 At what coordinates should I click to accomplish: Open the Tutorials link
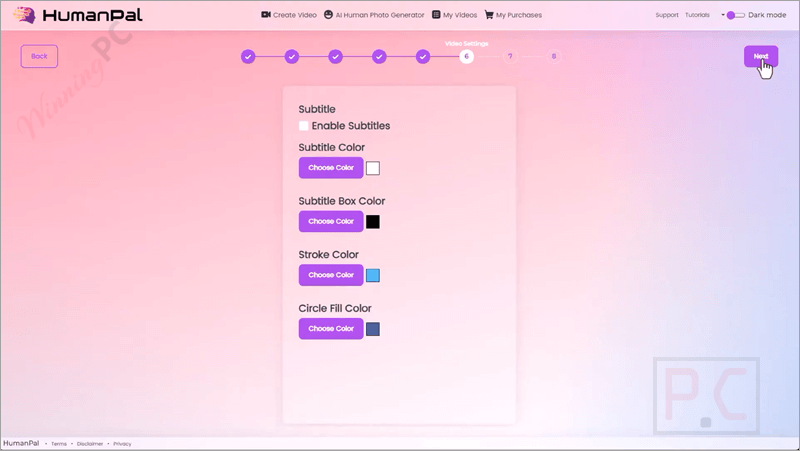[697, 15]
